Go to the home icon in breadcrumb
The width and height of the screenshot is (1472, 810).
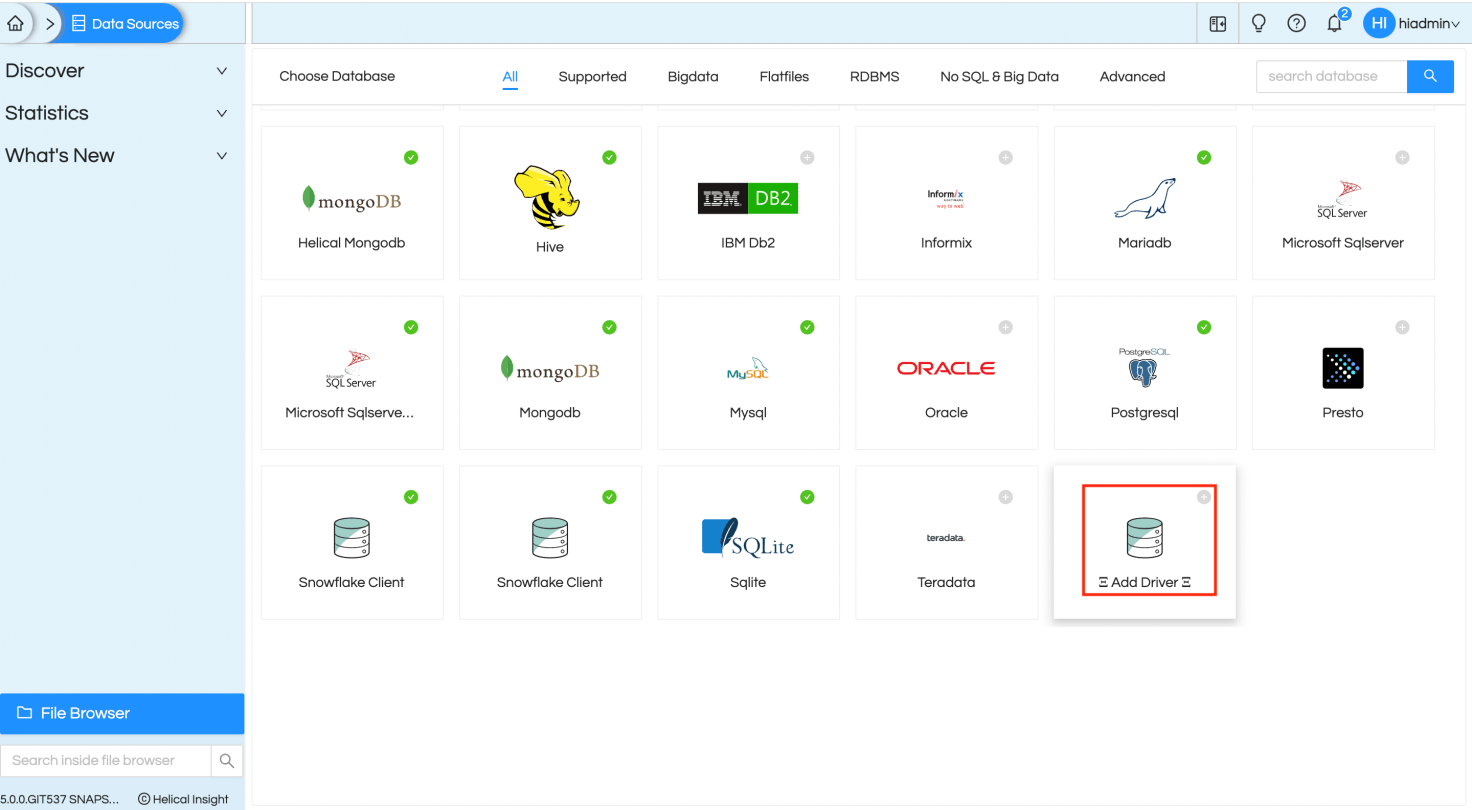click(x=15, y=23)
